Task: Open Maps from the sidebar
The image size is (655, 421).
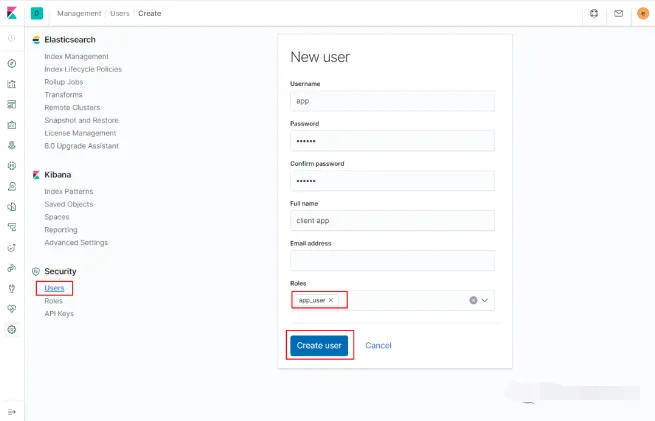Action: coord(12,145)
